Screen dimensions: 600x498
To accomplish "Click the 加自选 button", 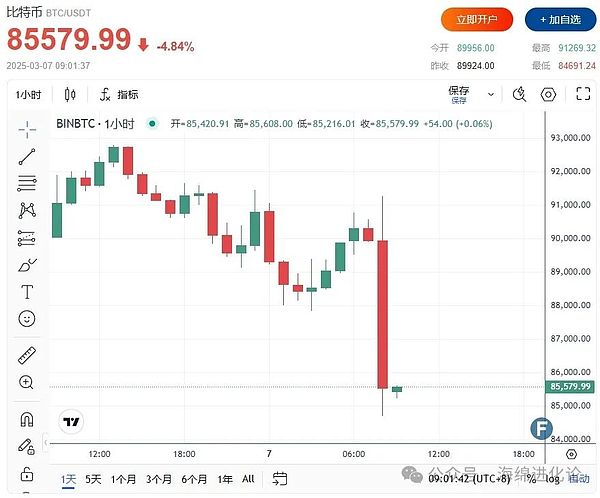I will (x=559, y=19).
